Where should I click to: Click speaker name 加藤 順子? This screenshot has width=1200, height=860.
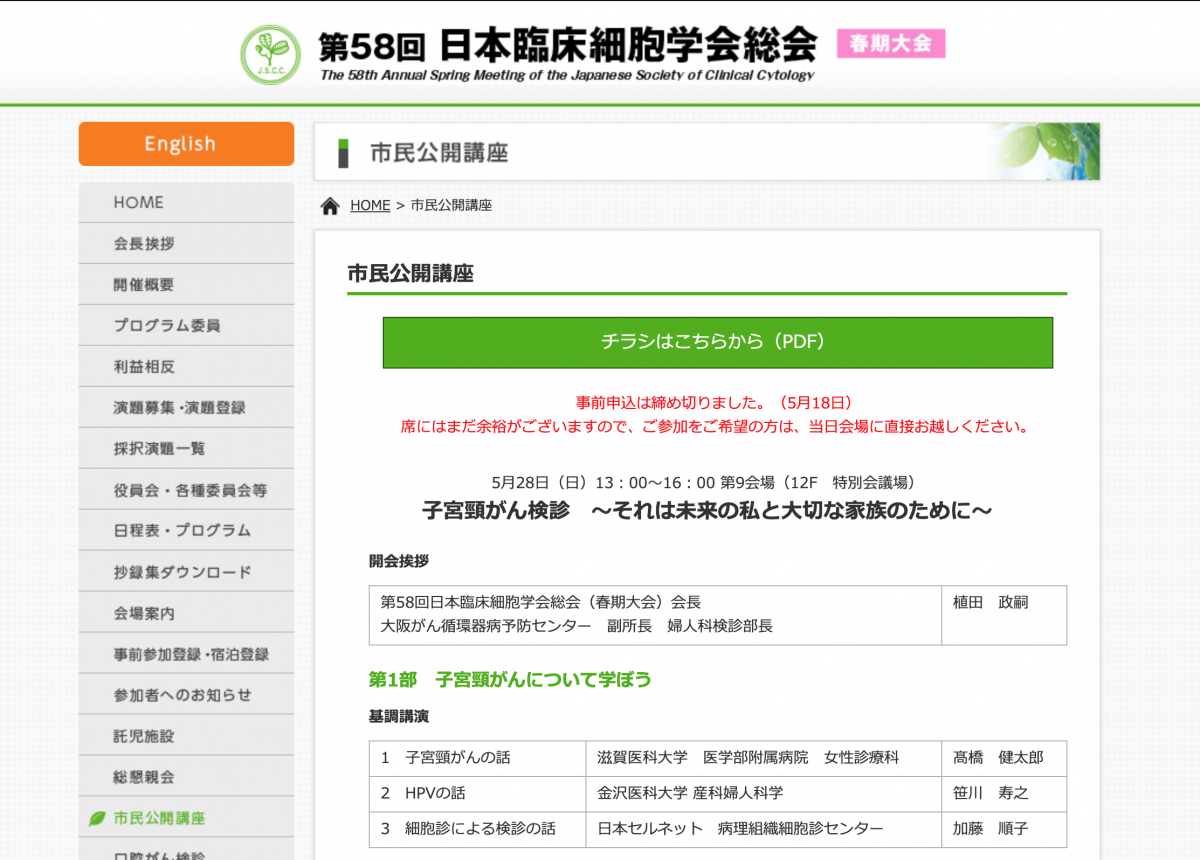(x=991, y=829)
